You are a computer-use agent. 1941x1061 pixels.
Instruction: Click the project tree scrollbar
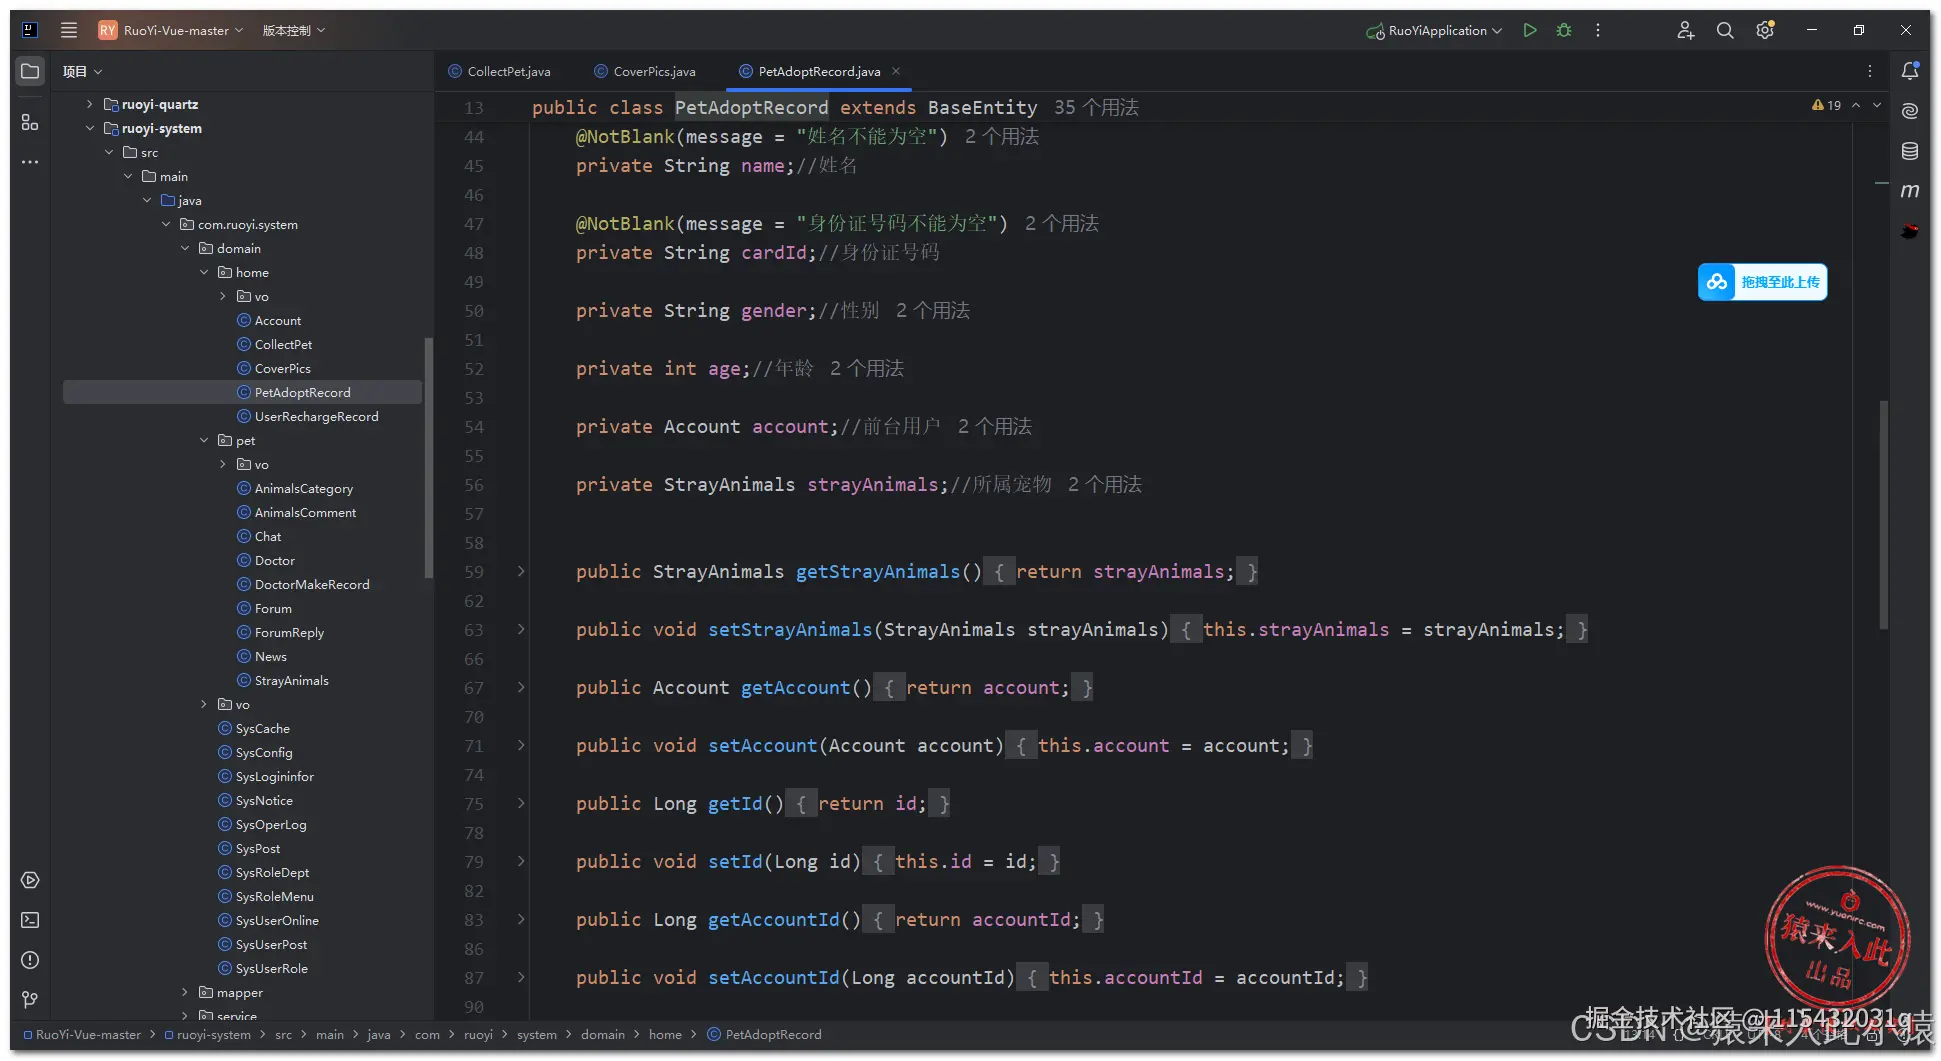click(429, 458)
